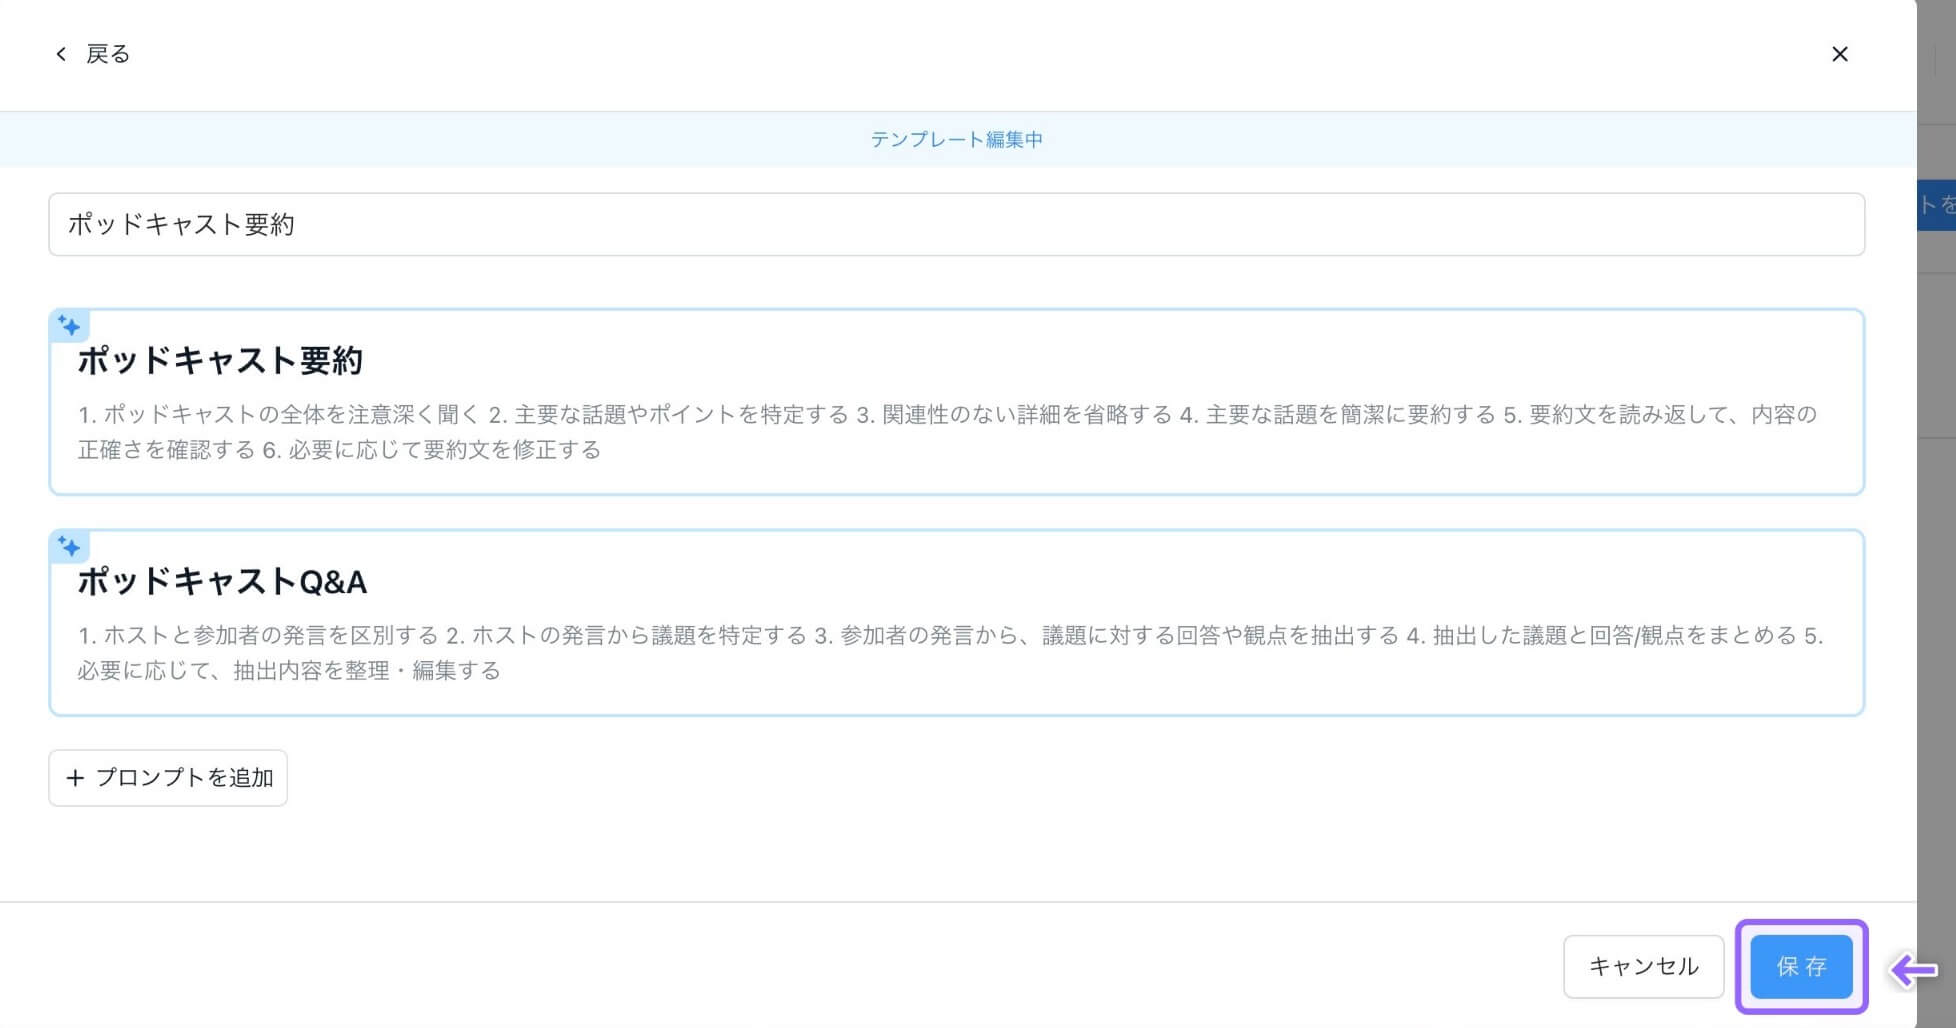The image size is (1956, 1028).
Task: Click the ポッドキャスト要約 prompt description text
Action: pos(947,432)
